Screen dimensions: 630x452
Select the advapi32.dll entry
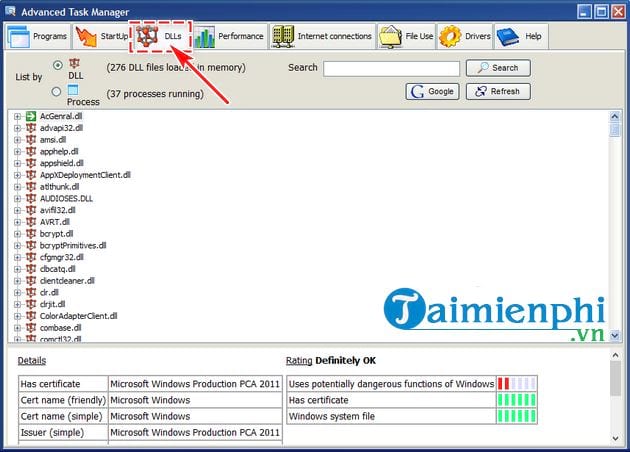(61, 128)
